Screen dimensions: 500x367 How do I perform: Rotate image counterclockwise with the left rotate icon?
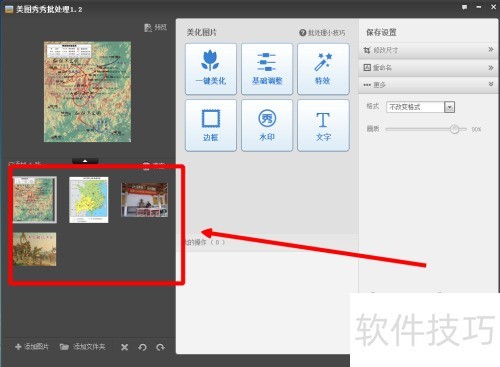pyautogui.click(x=142, y=347)
